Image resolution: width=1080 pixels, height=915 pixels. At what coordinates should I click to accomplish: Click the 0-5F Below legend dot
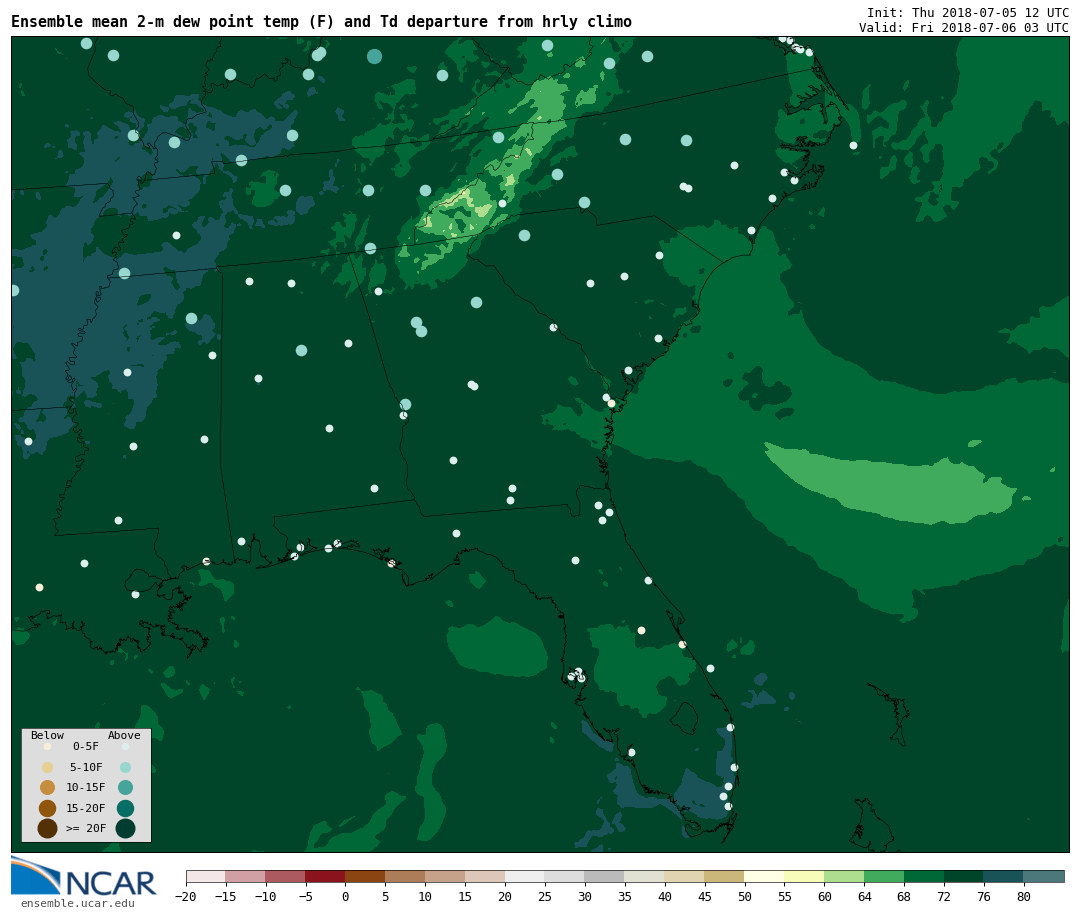pyautogui.click(x=48, y=746)
